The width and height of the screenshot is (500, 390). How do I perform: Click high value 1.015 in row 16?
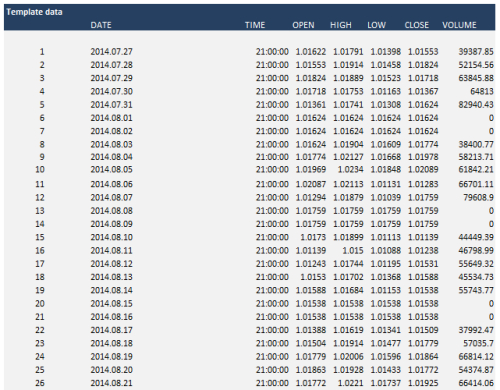(353, 251)
